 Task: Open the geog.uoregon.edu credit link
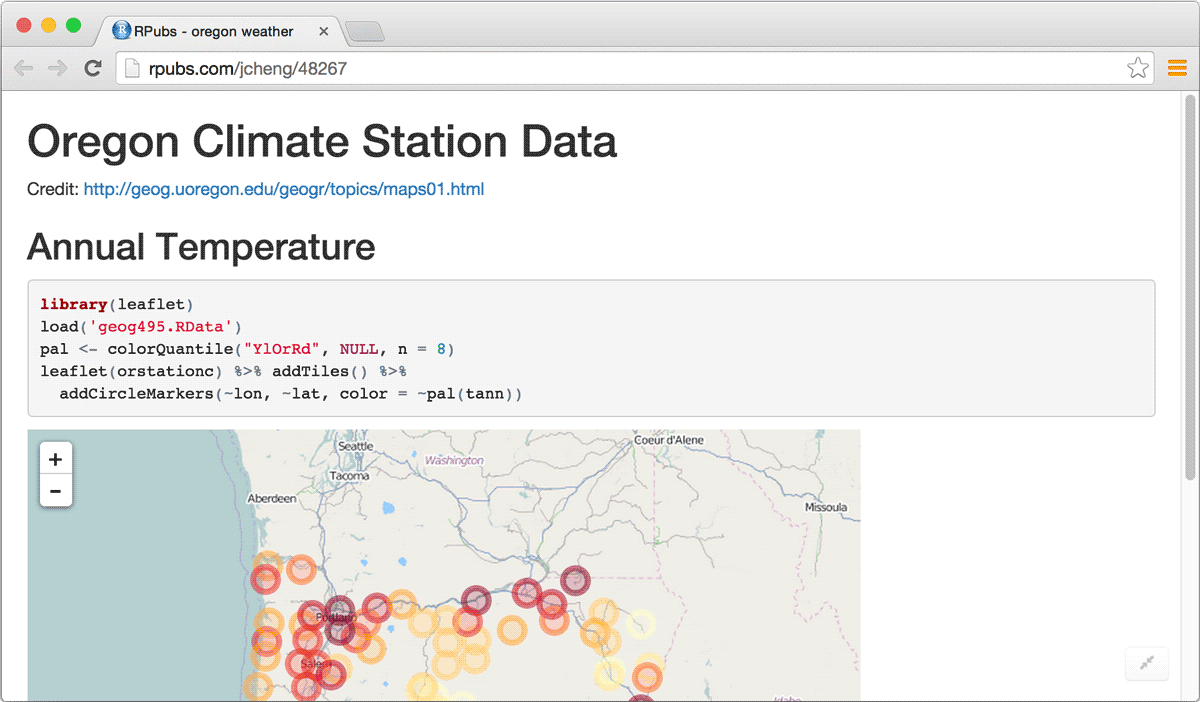[283, 189]
